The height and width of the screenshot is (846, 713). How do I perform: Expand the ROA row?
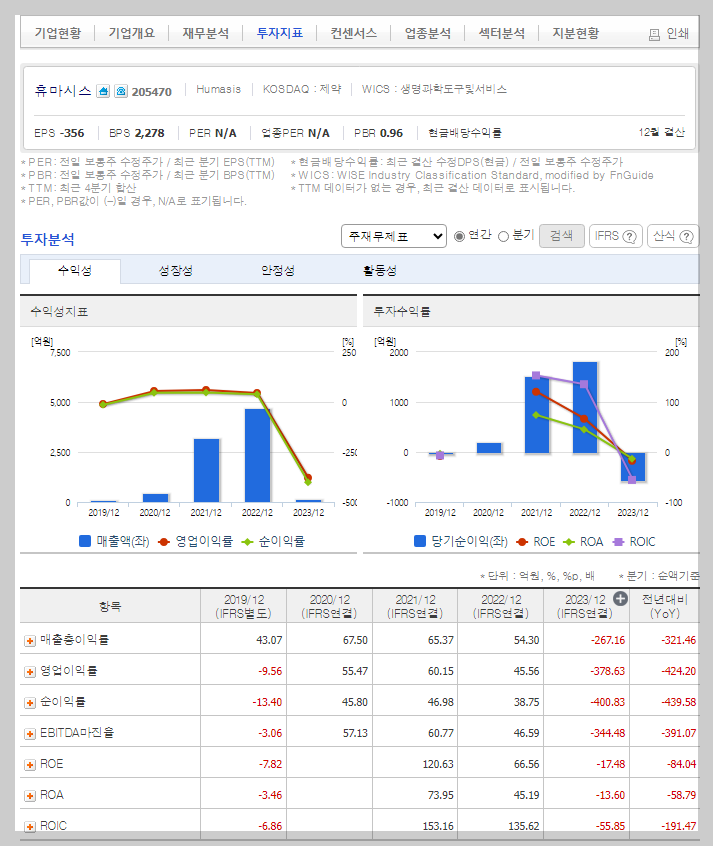click(30, 796)
